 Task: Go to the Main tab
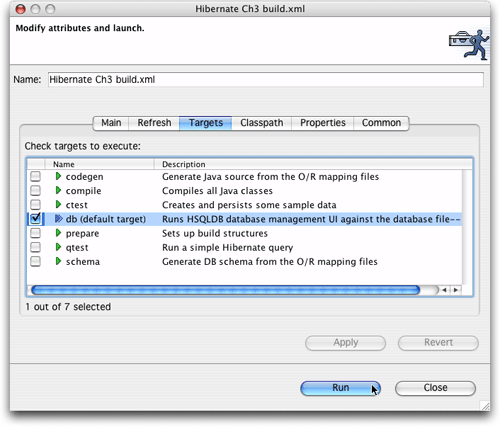click(111, 123)
